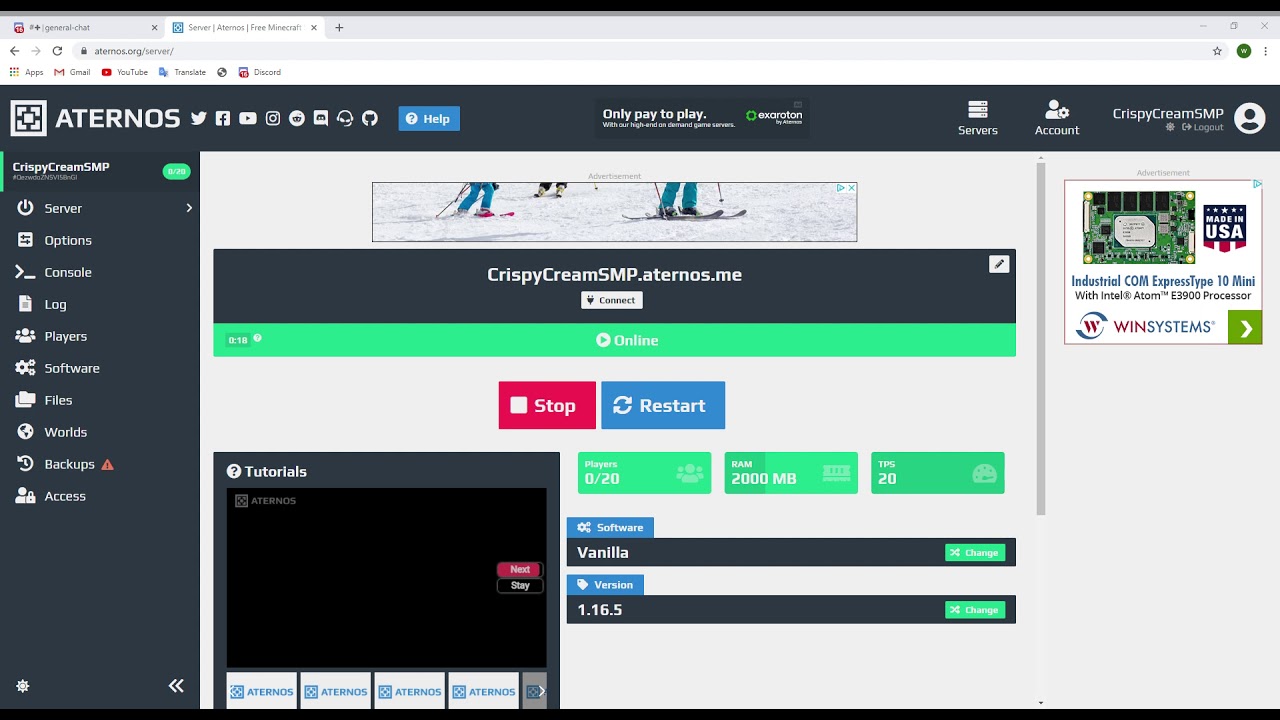
Task: Click Next in the tutorial video
Action: tap(520, 569)
